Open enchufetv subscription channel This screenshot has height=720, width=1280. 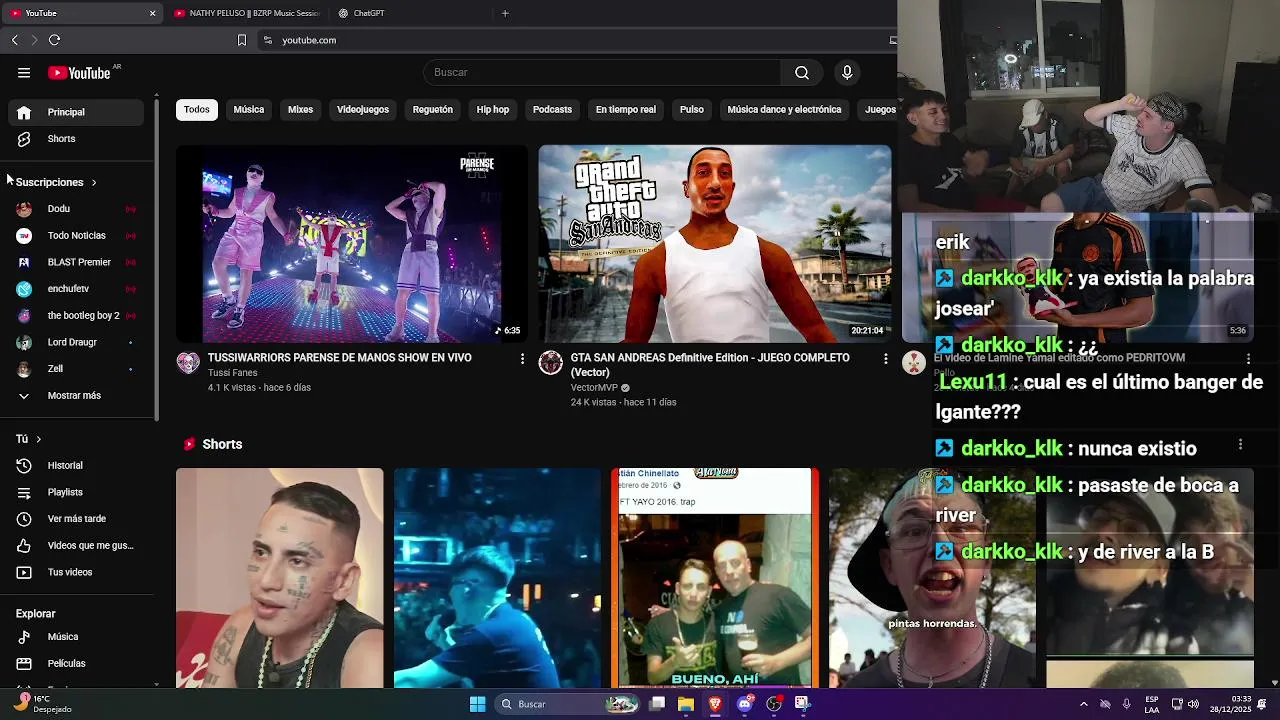78,289
